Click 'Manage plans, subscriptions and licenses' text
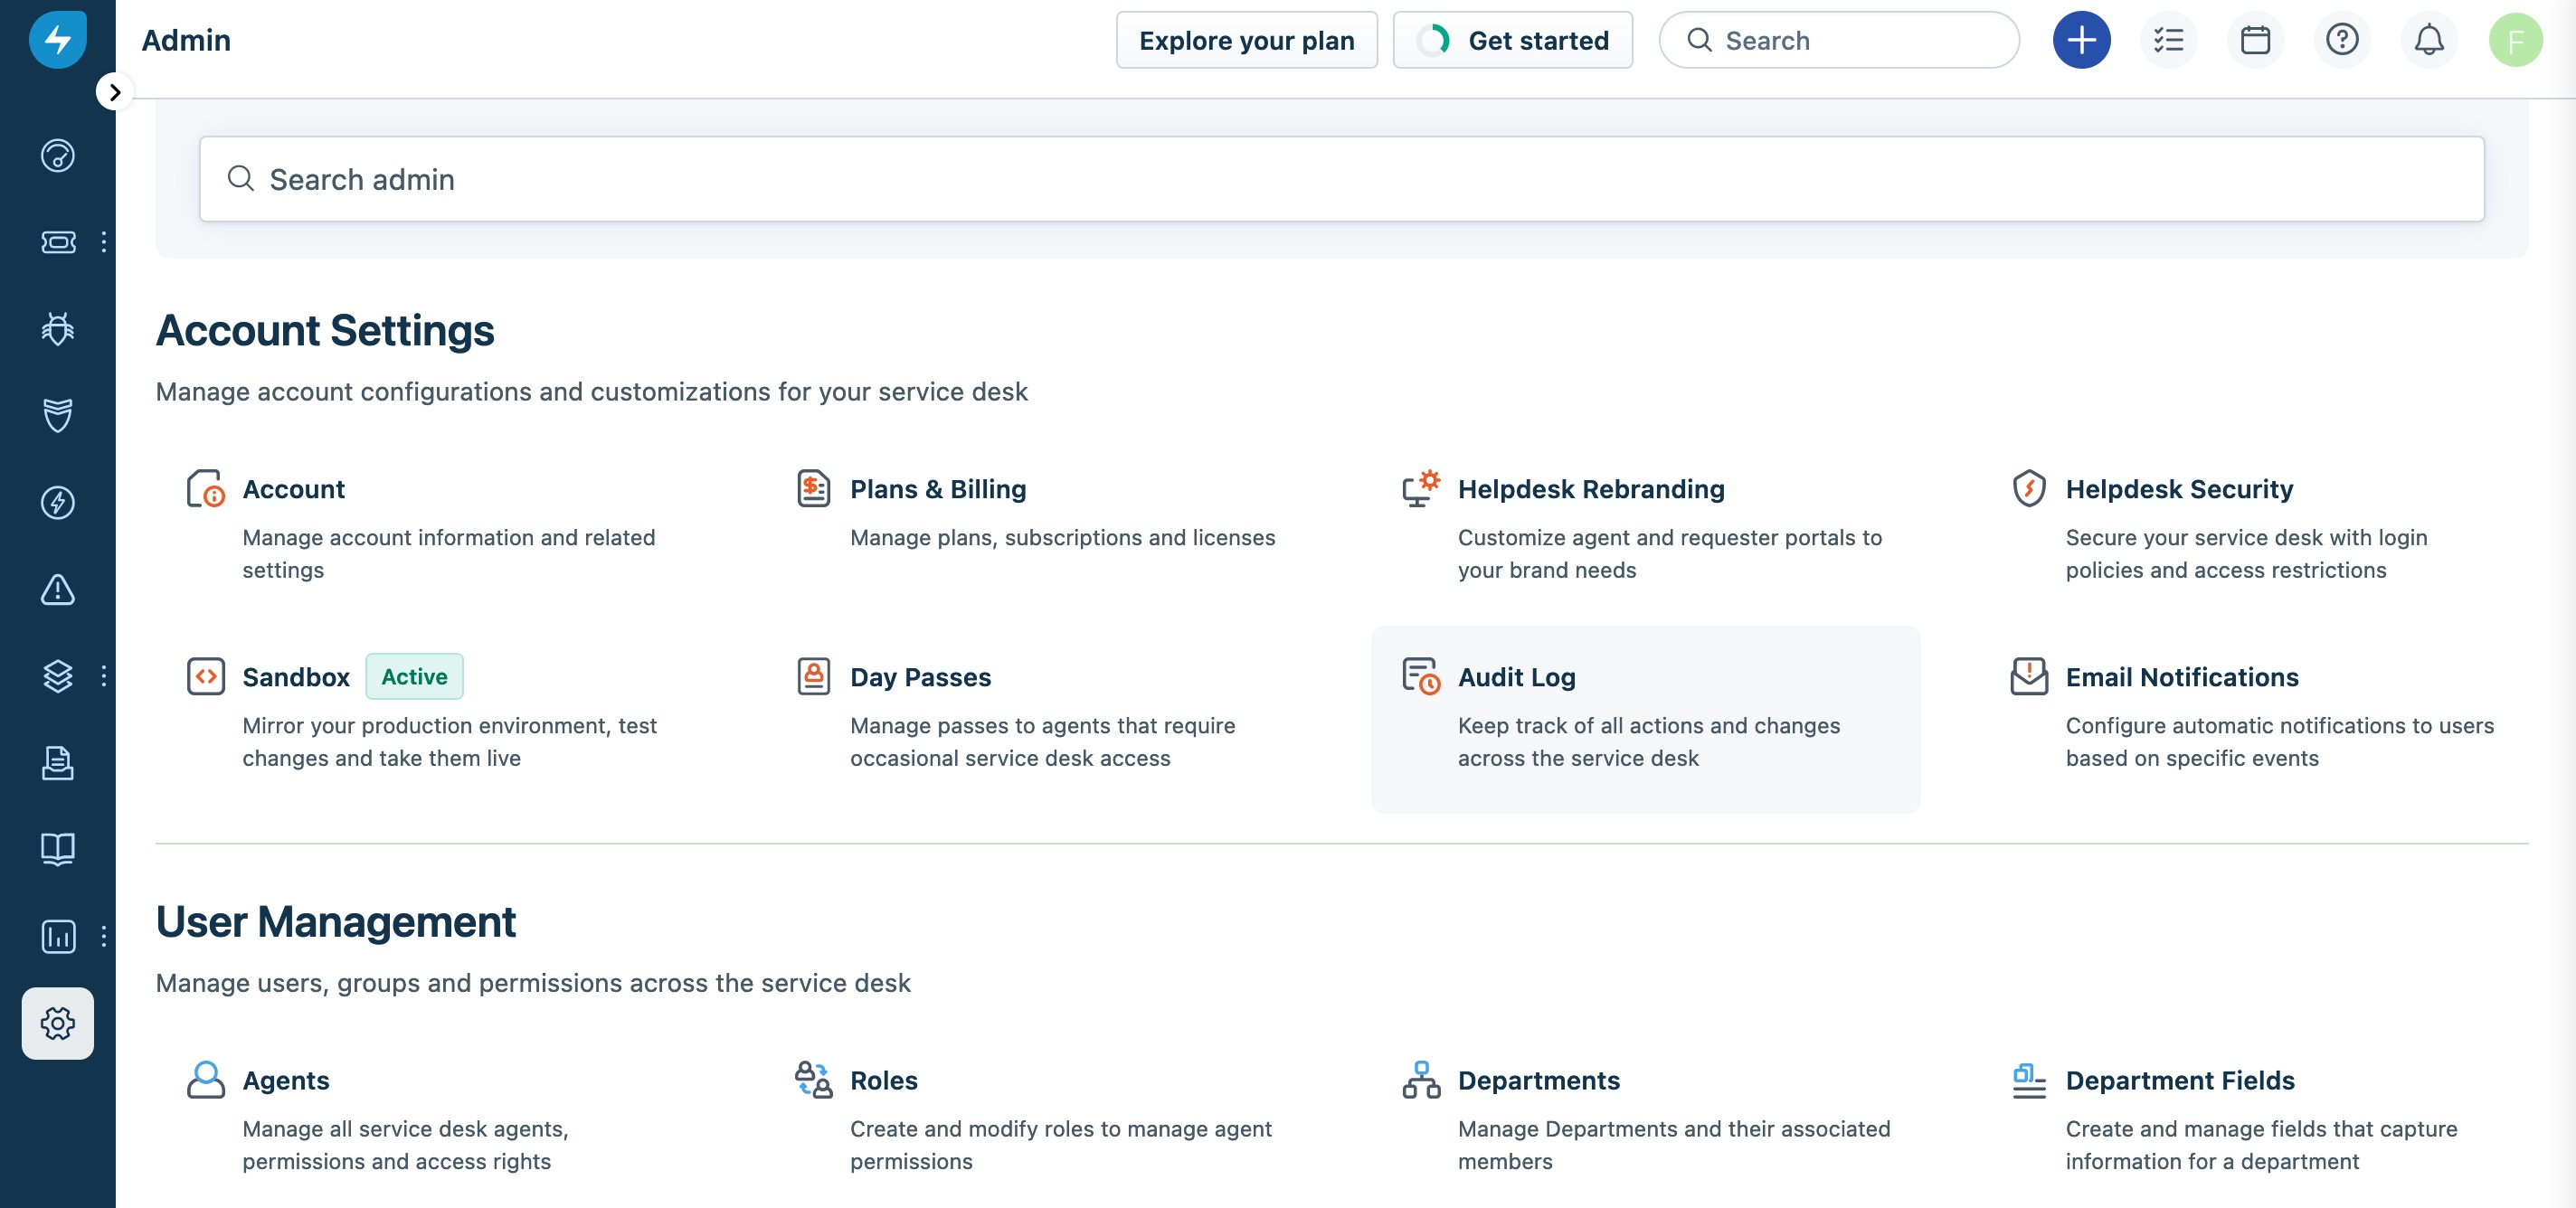The image size is (2576, 1208). tap(1062, 537)
